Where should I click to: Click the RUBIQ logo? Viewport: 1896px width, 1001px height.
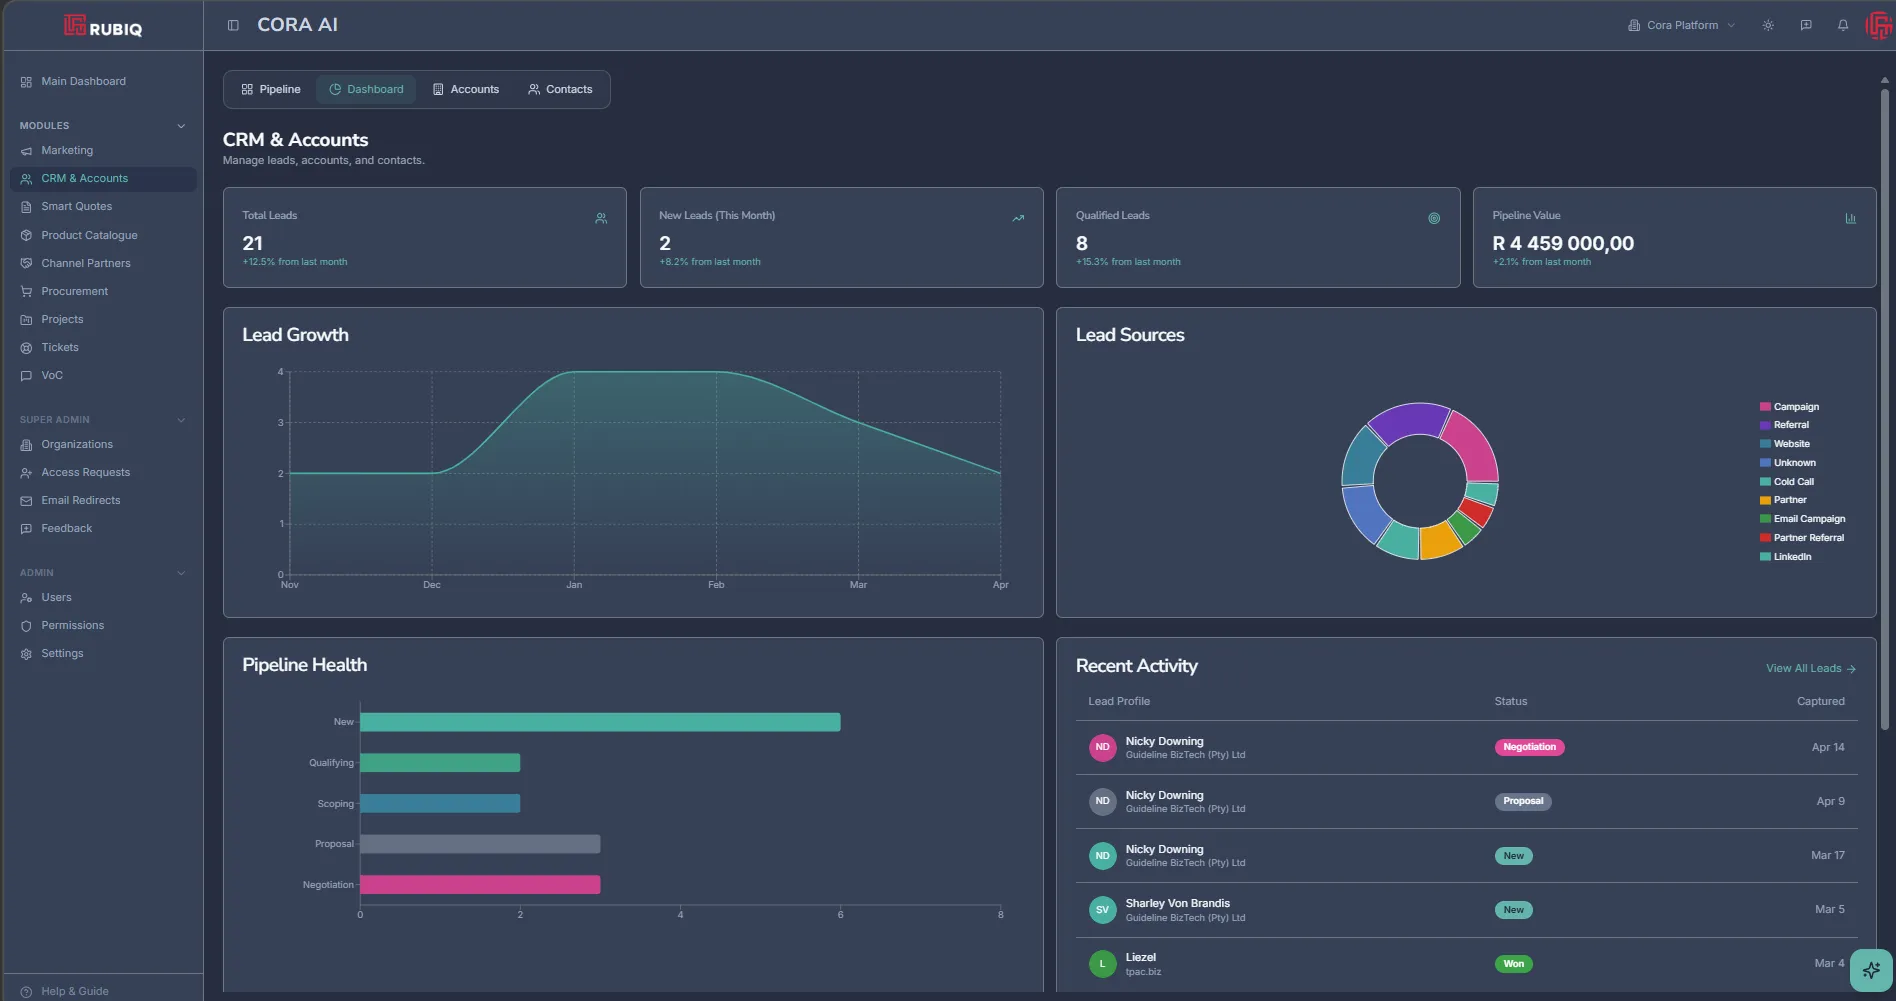point(103,26)
